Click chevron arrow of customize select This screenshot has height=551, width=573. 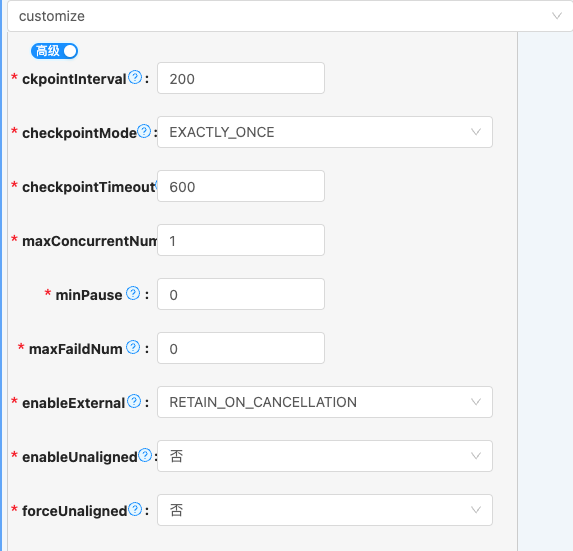557,16
